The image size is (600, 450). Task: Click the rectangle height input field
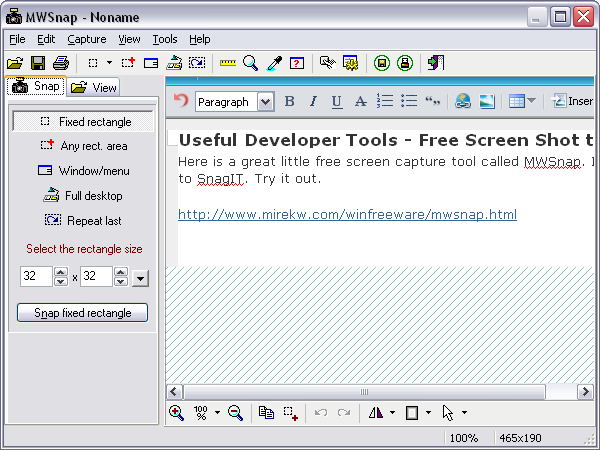click(96, 276)
